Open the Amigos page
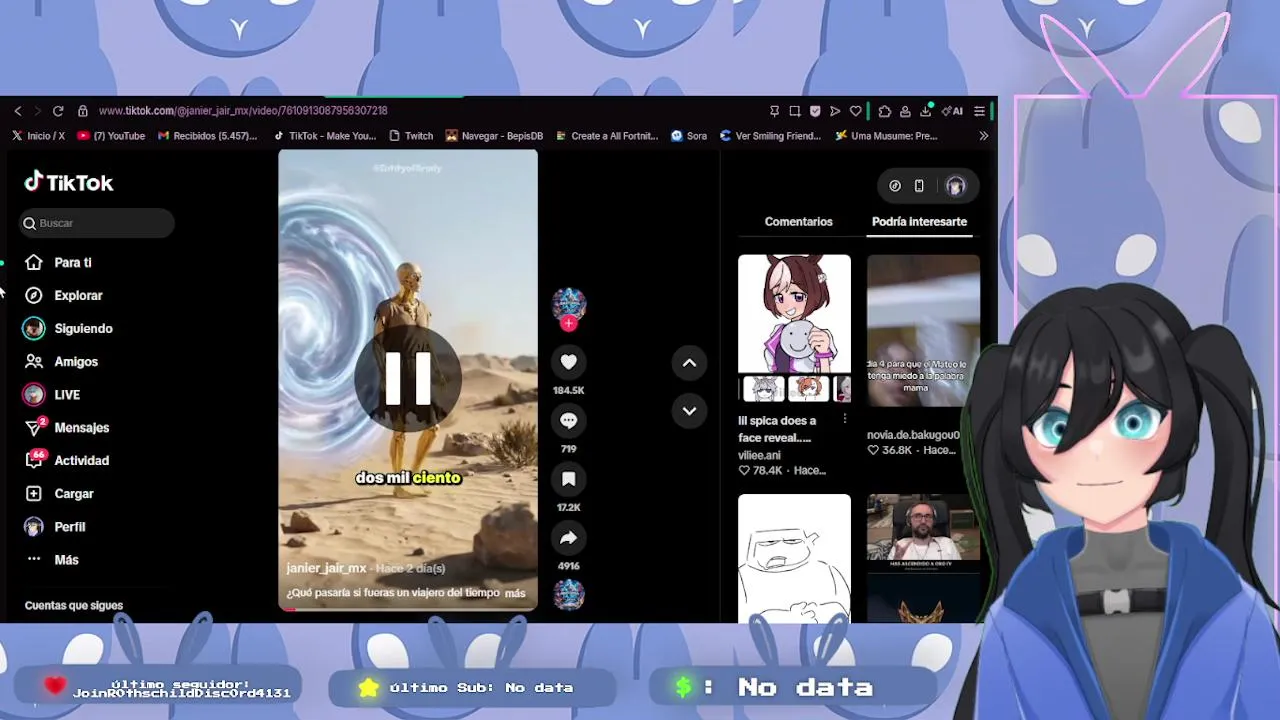Viewport: 1280px width, 720px height. coord(61,361)
